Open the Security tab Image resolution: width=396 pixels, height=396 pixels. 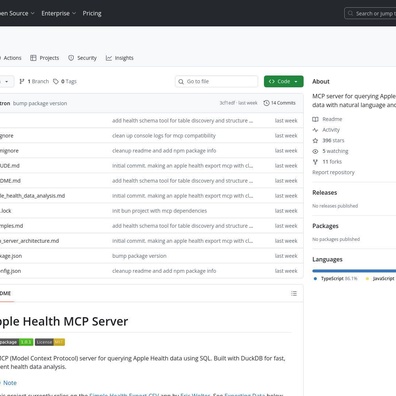coord(82,58)
